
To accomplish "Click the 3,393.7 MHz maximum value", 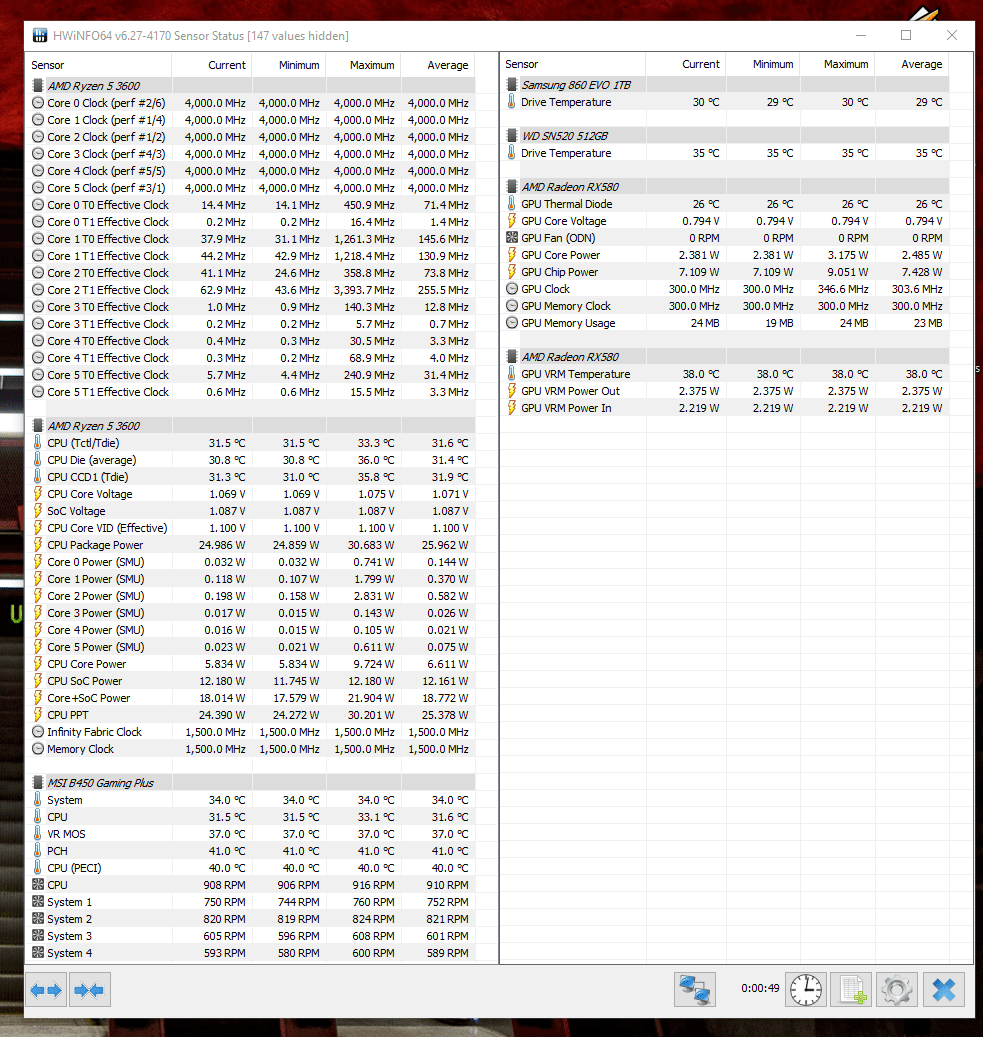I will pyautogui.click(x=364, y=290).
